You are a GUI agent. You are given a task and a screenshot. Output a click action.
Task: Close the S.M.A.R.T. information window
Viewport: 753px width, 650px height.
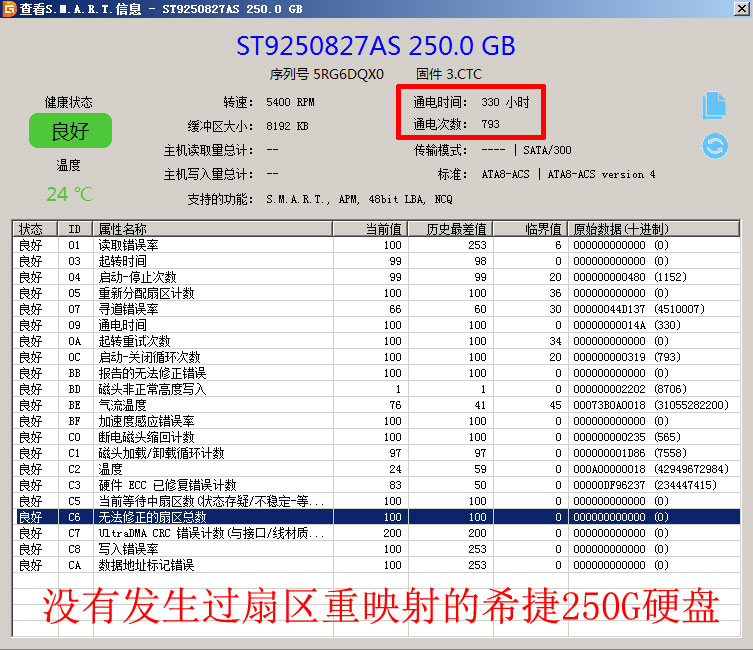point(741,8)
